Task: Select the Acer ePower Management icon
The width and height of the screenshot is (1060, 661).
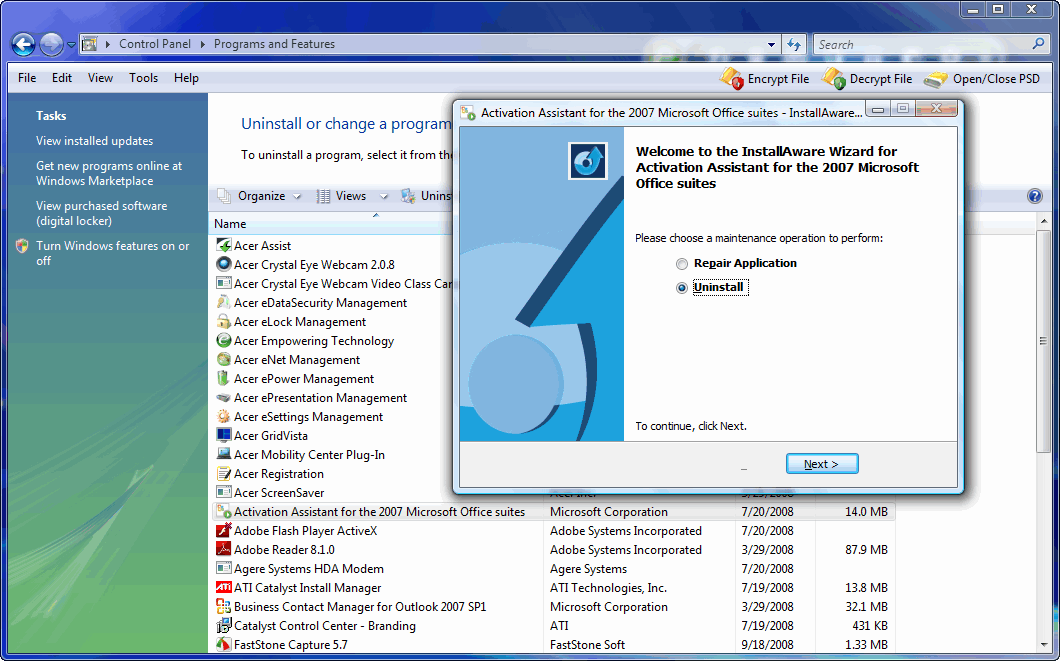Action: (x=224, y=378)
